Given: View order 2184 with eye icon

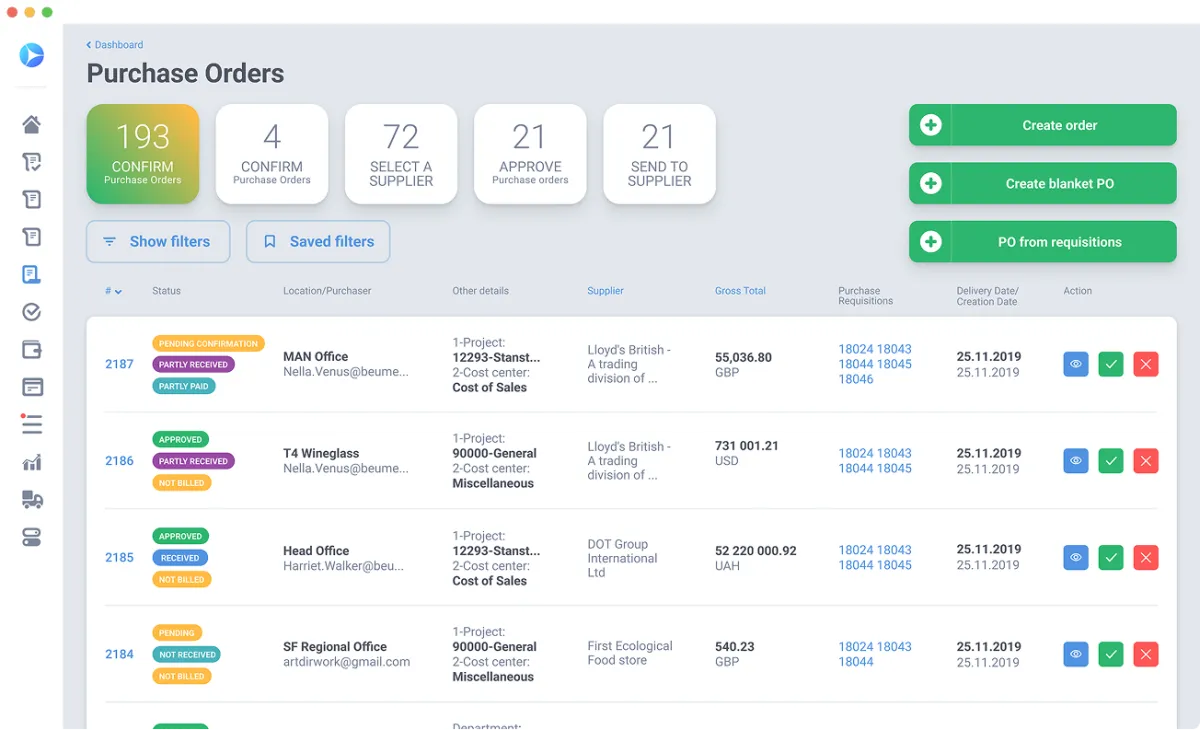Looking at the screenshot, I should tap(1076, 654).
